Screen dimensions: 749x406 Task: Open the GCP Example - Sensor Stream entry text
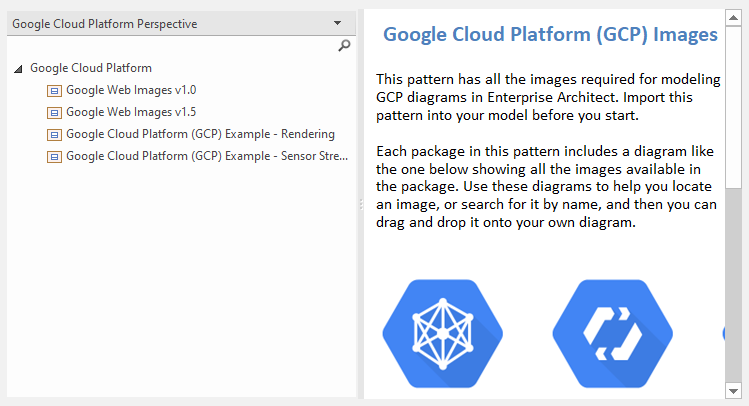[x=206, y=156]
